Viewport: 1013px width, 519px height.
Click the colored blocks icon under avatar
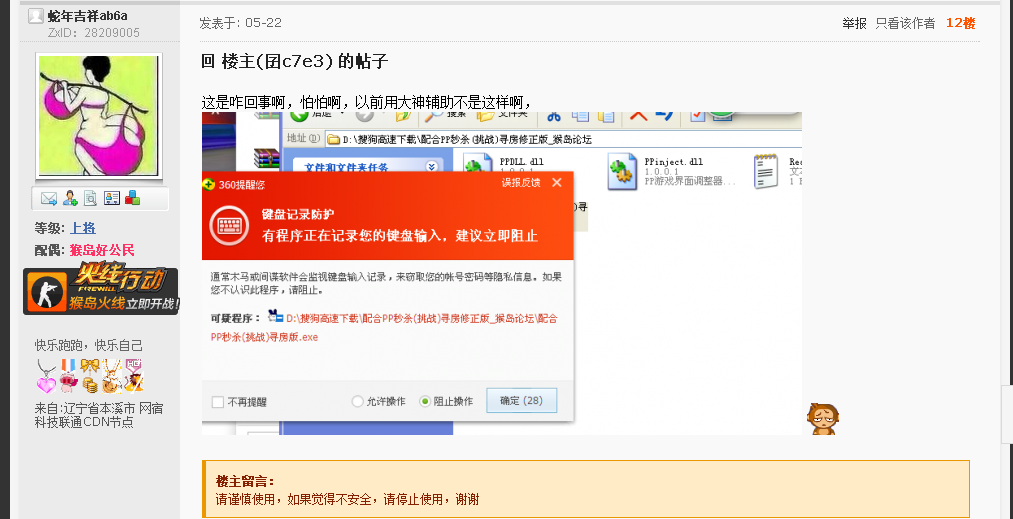[x=132, y=198]
